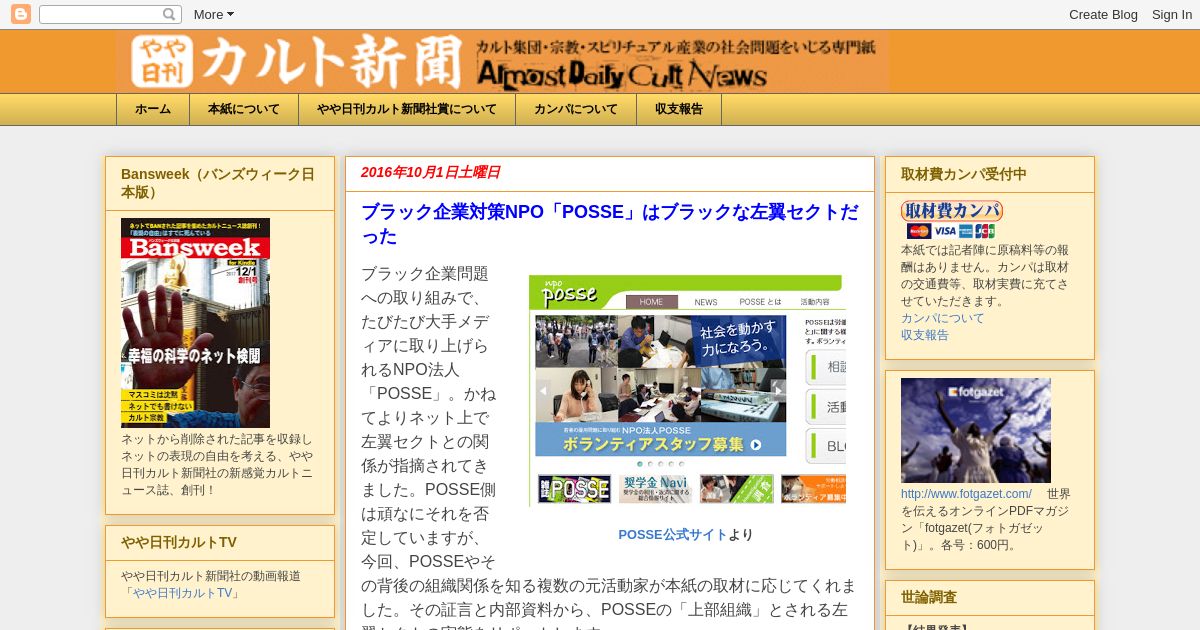This screenshot has width=1200, height=630.
Task: Open the More dropdown in navbar
Action: point(213,14)
